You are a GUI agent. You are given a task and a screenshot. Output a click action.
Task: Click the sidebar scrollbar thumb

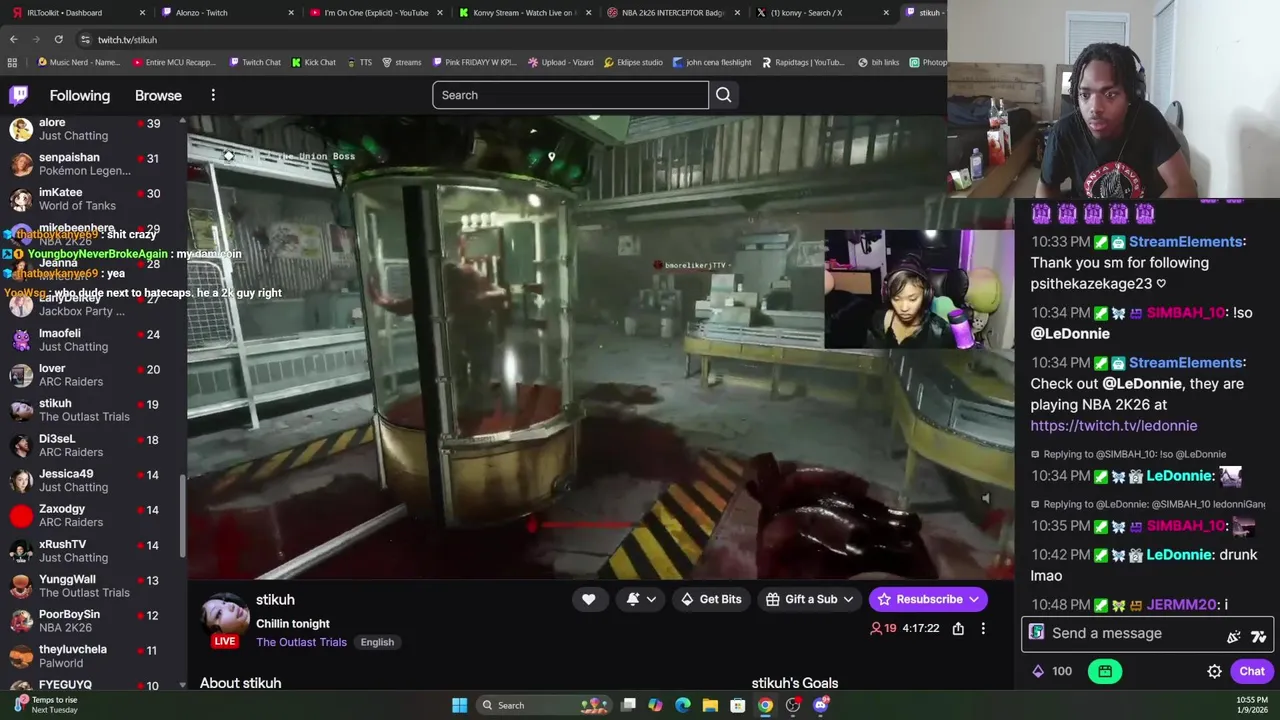click(x=182, y=515)
